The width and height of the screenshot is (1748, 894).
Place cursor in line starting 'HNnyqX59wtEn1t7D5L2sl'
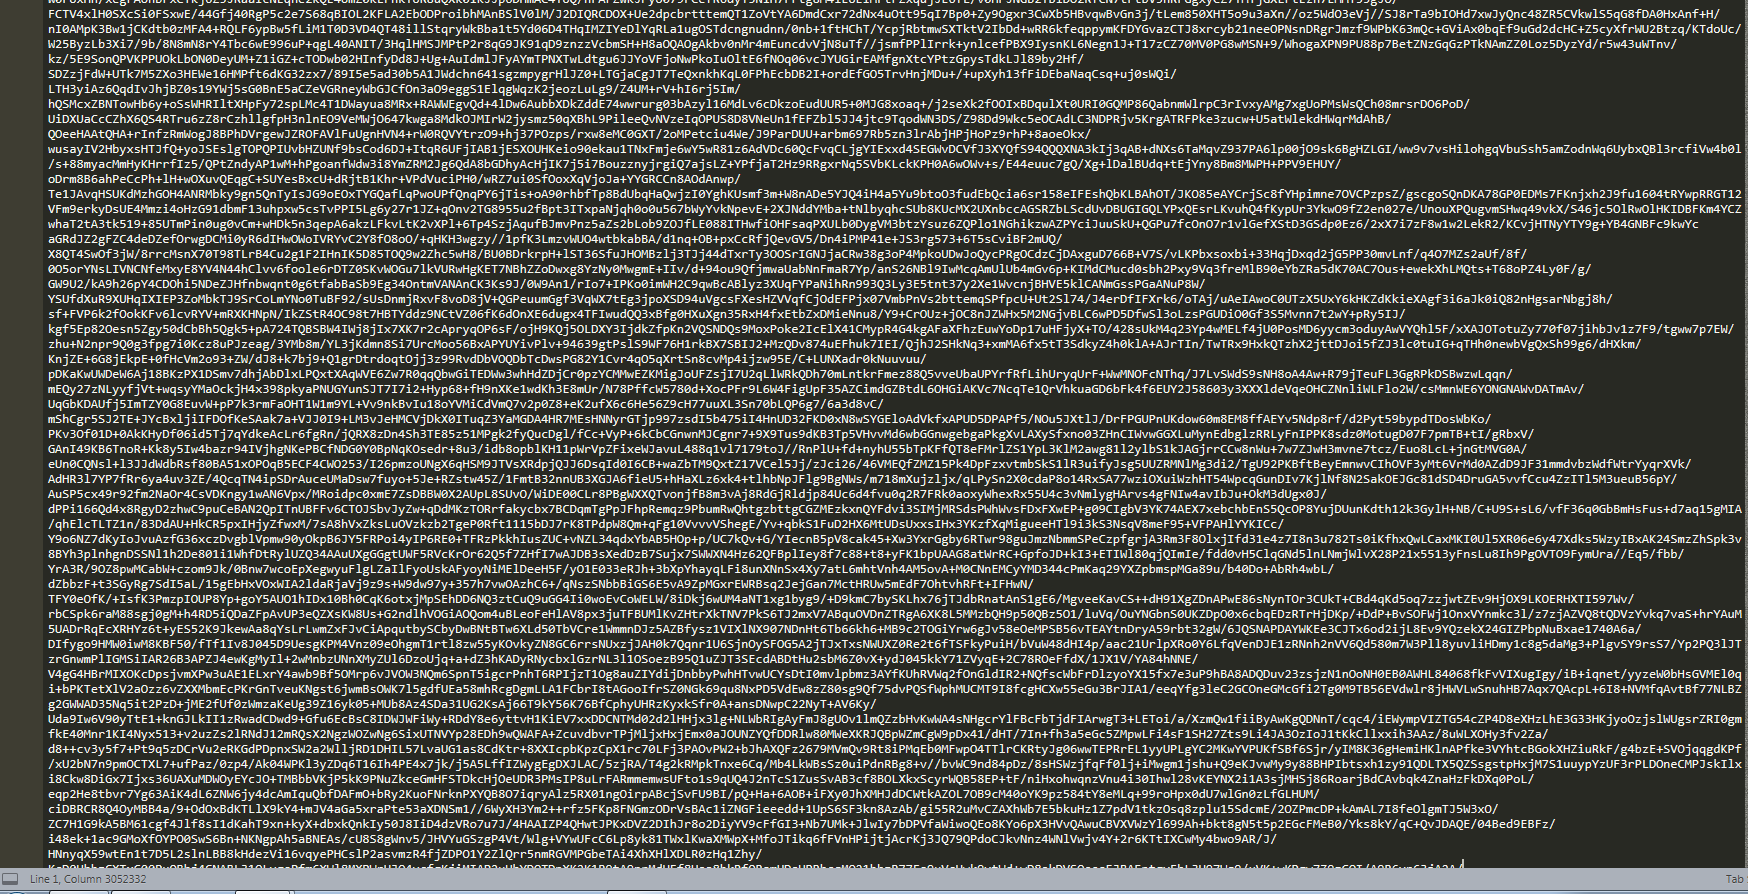coord(405,854)
